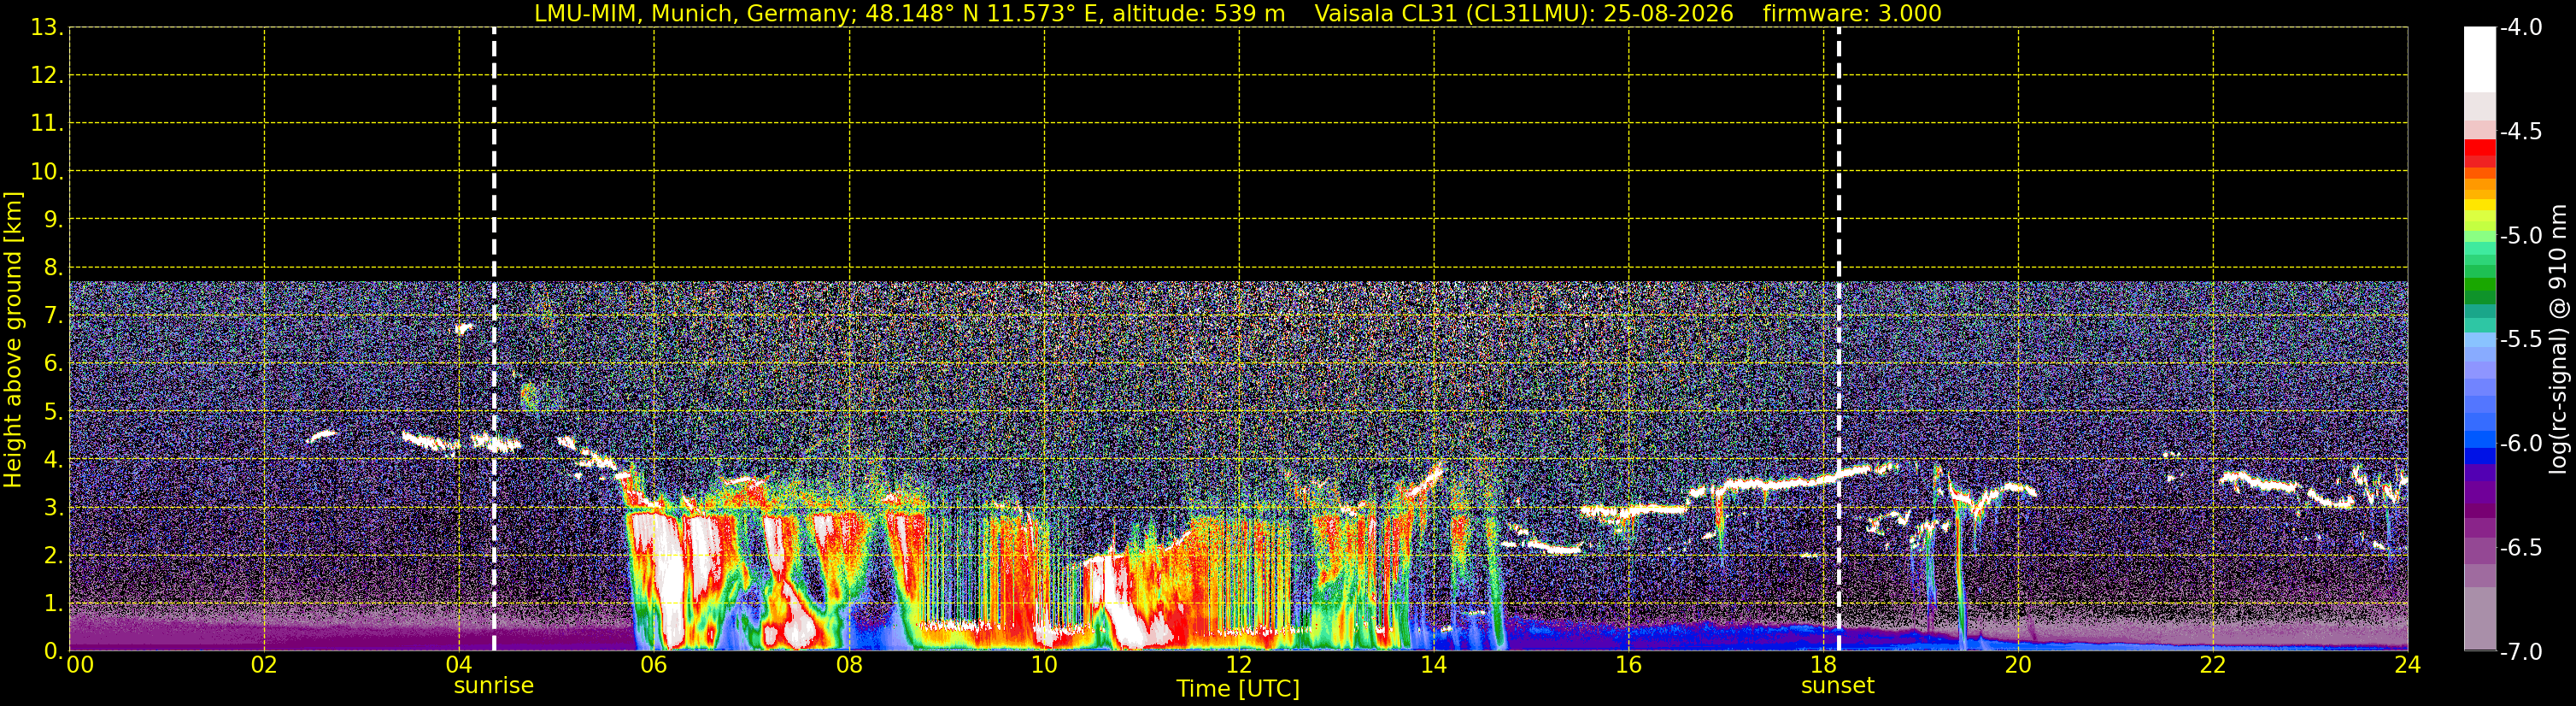Click the -7.0 colorbar tick label
The image size is (2576, 706).
pyautogui.click(x=2520, y=652)
